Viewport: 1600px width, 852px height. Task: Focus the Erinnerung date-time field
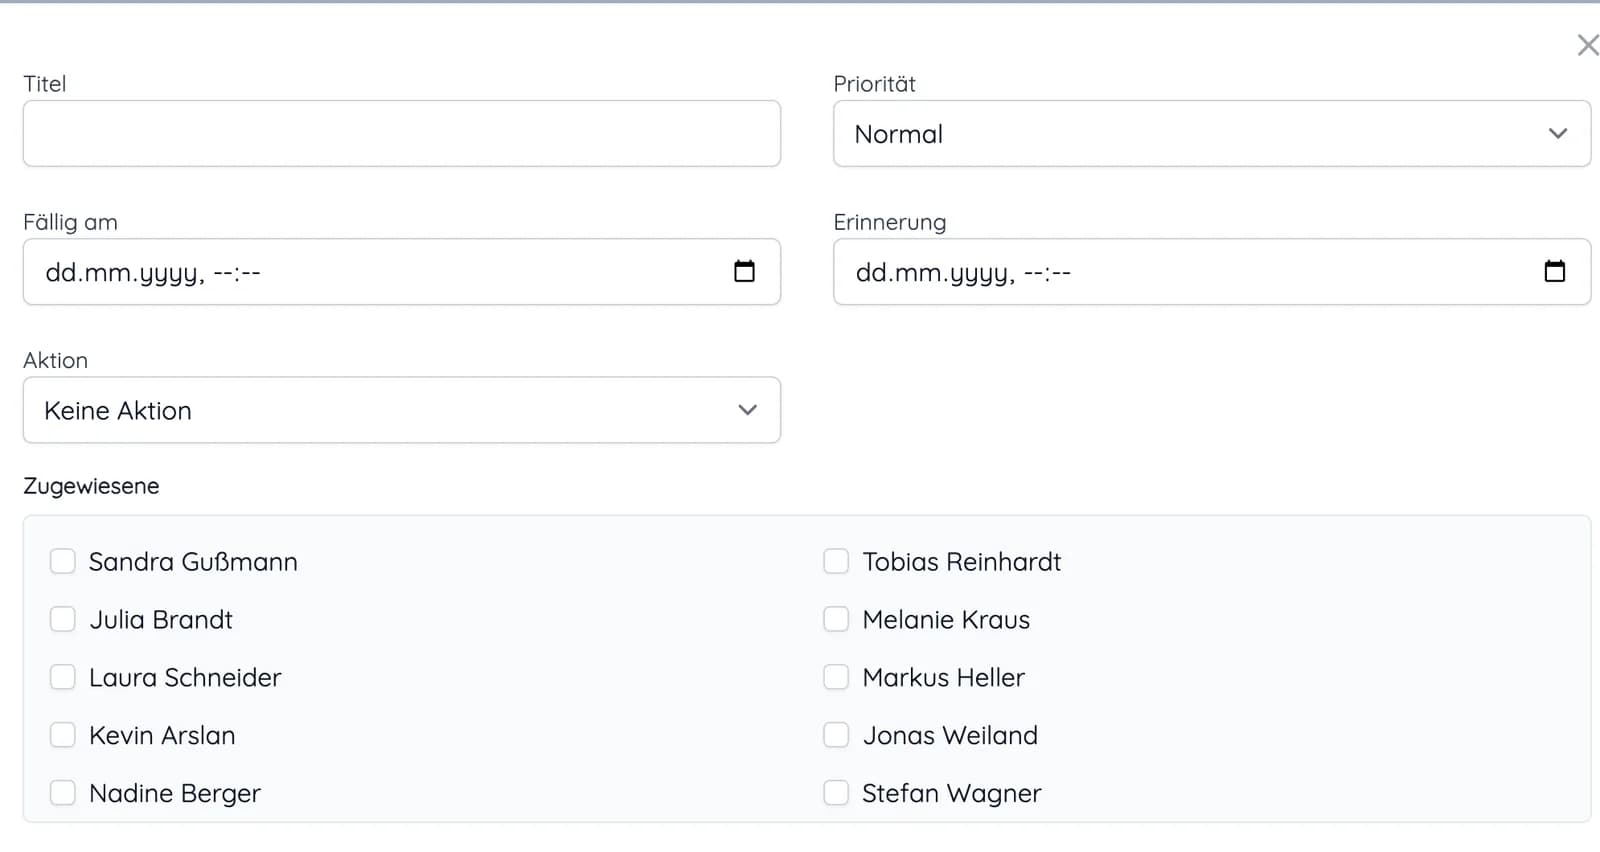click(x=1212, y=271)
